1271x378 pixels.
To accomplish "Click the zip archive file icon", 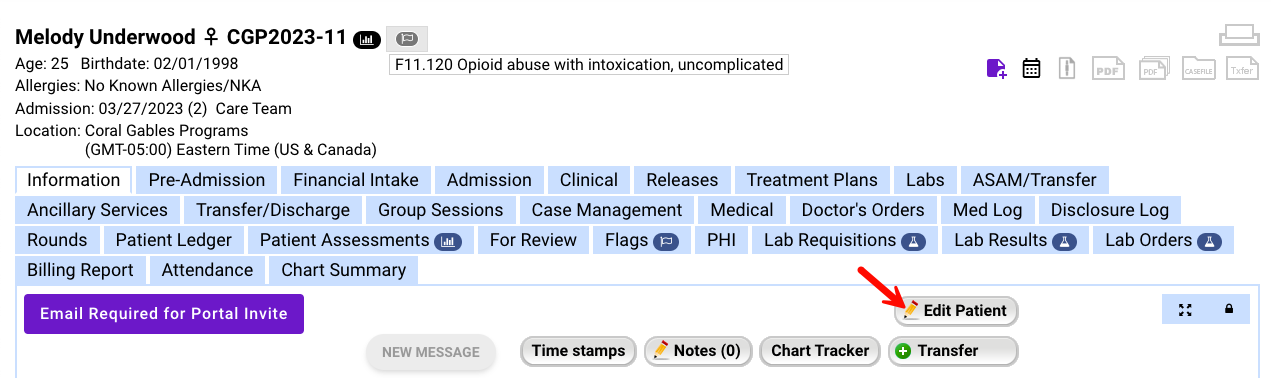I will [1067, 68].
